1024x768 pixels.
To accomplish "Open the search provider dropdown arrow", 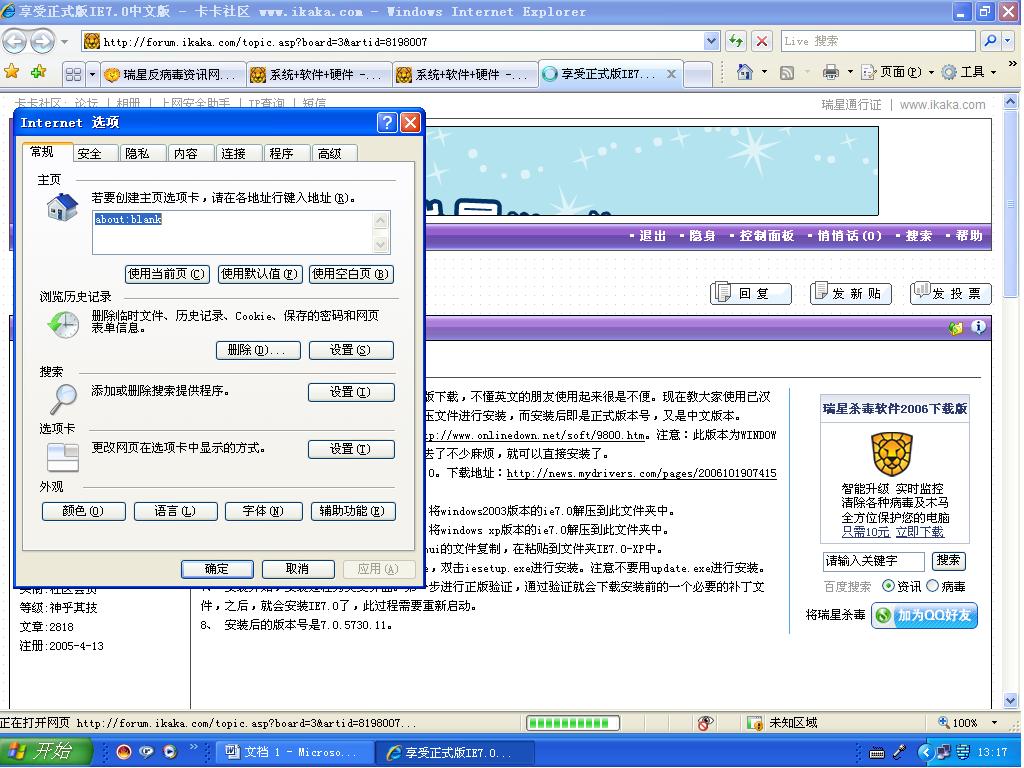I will click(x=1008, y=40).
